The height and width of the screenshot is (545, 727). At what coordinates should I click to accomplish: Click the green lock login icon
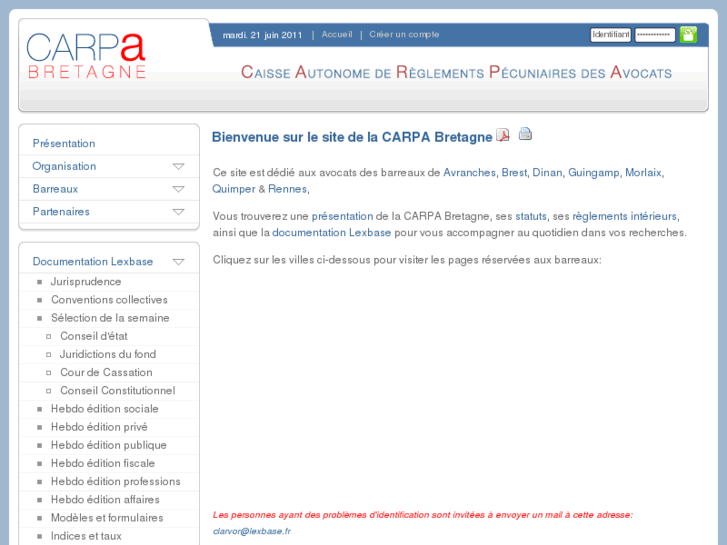click(x=688, y=35)
